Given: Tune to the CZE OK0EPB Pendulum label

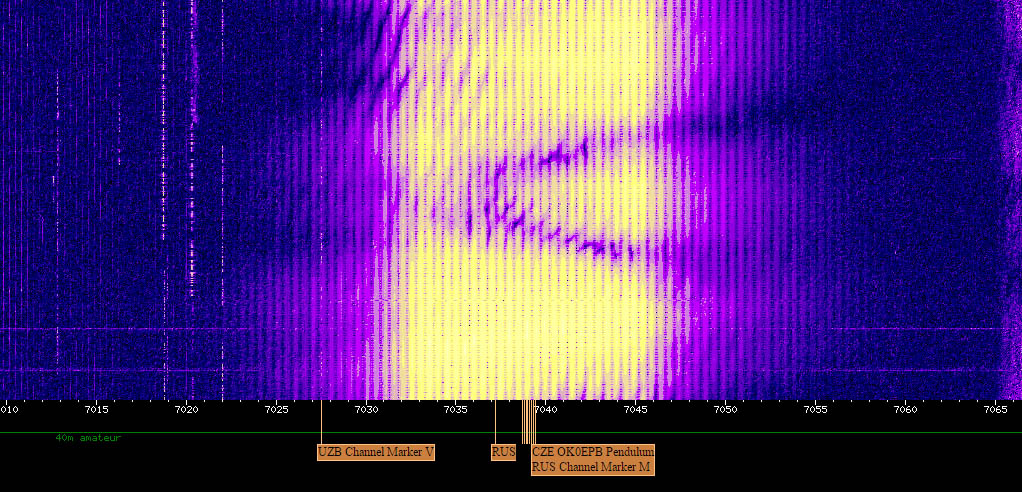Looking at the screenshot, I should (x=593, y=452).
